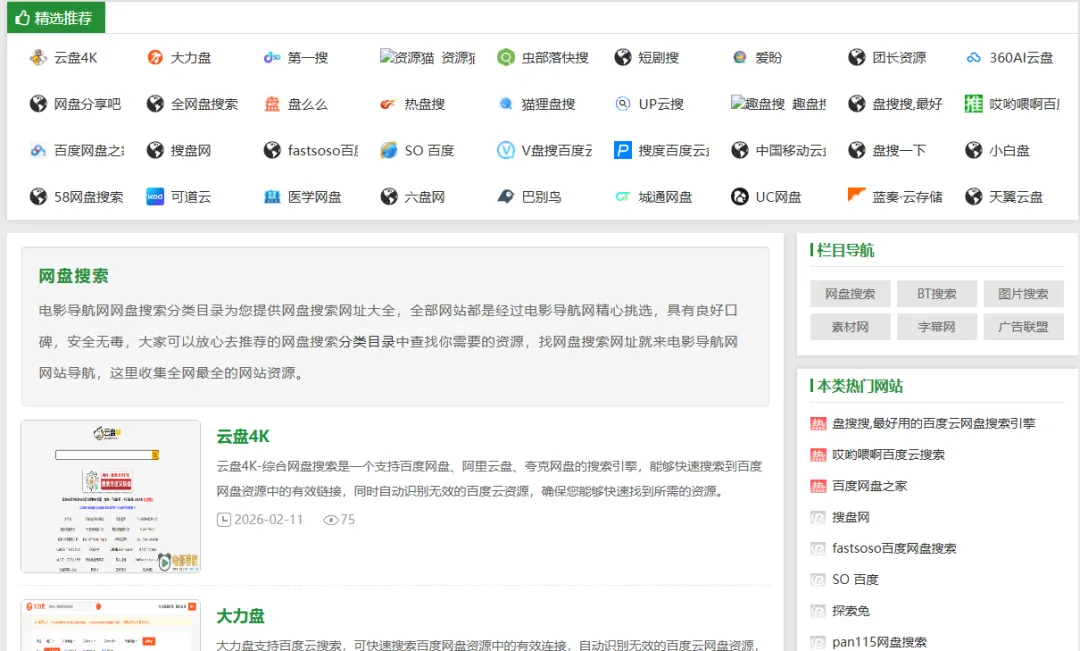Viewport: 1080px width, 651px height.
Task: Click the 第一搜 site icon
Action: (x=272, y=58)
